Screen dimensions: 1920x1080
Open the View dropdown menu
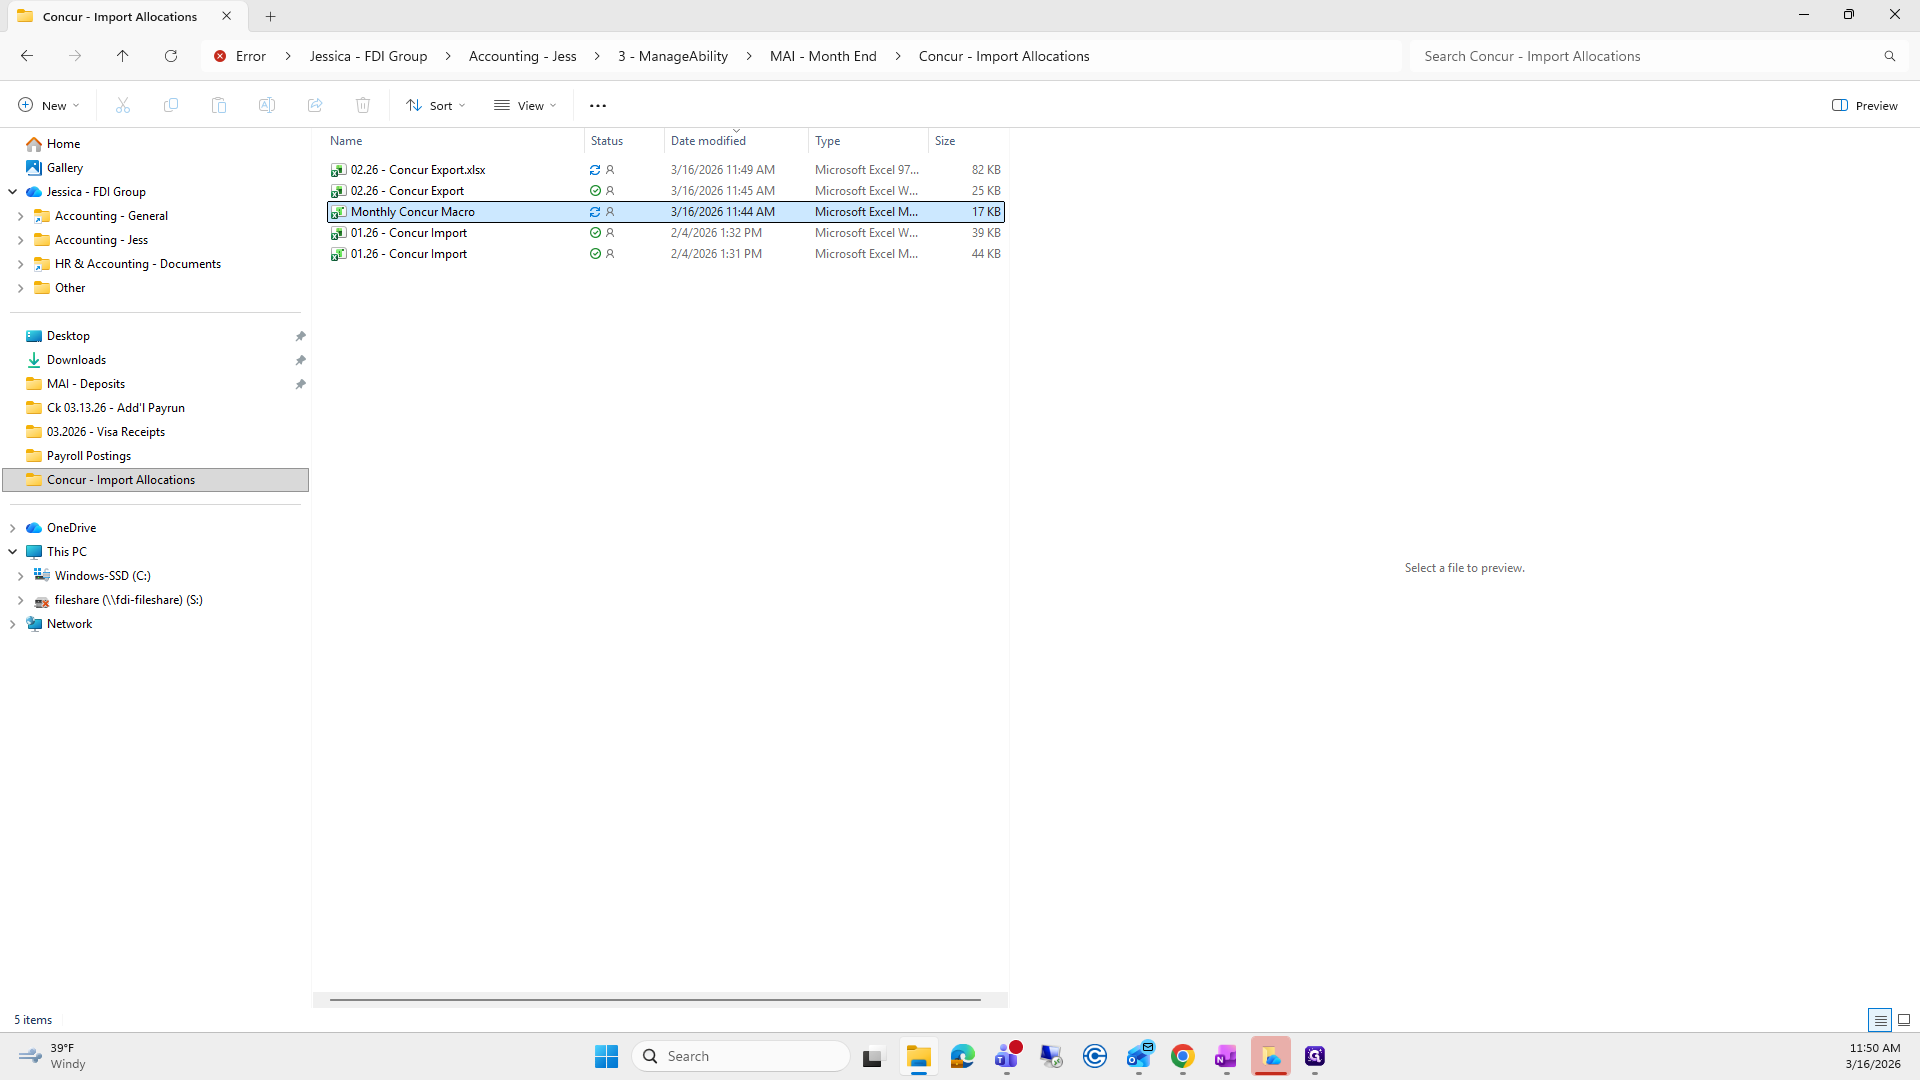pos(525,105)
